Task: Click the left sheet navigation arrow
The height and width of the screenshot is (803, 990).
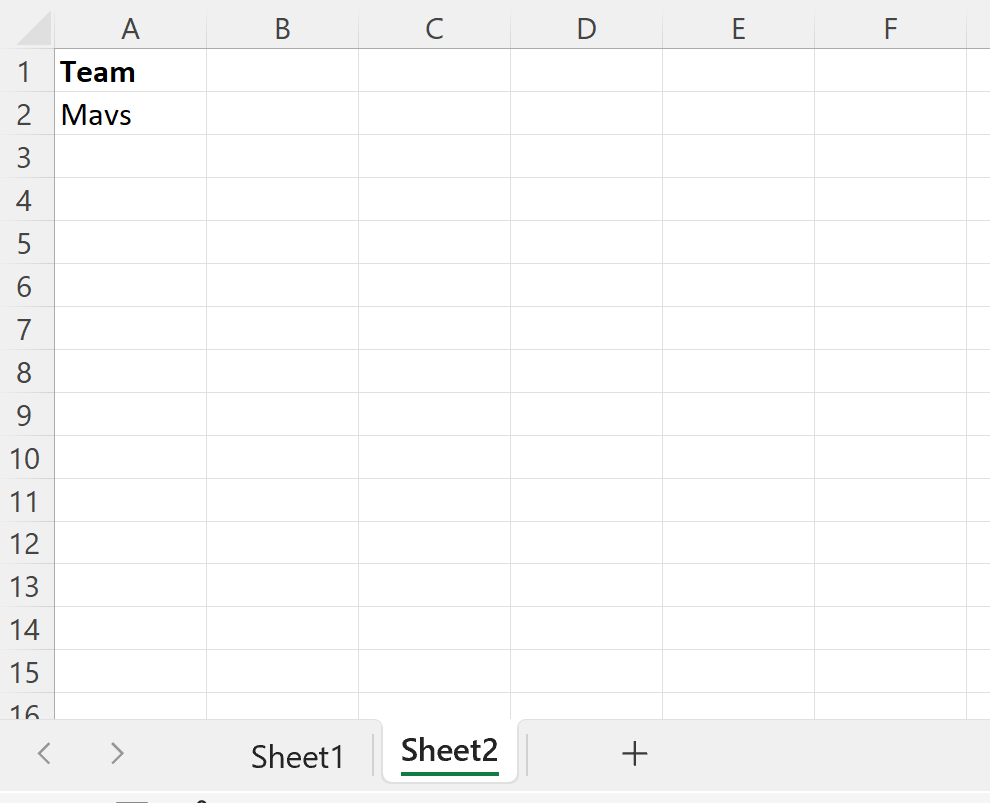Action: coord(44,753)
